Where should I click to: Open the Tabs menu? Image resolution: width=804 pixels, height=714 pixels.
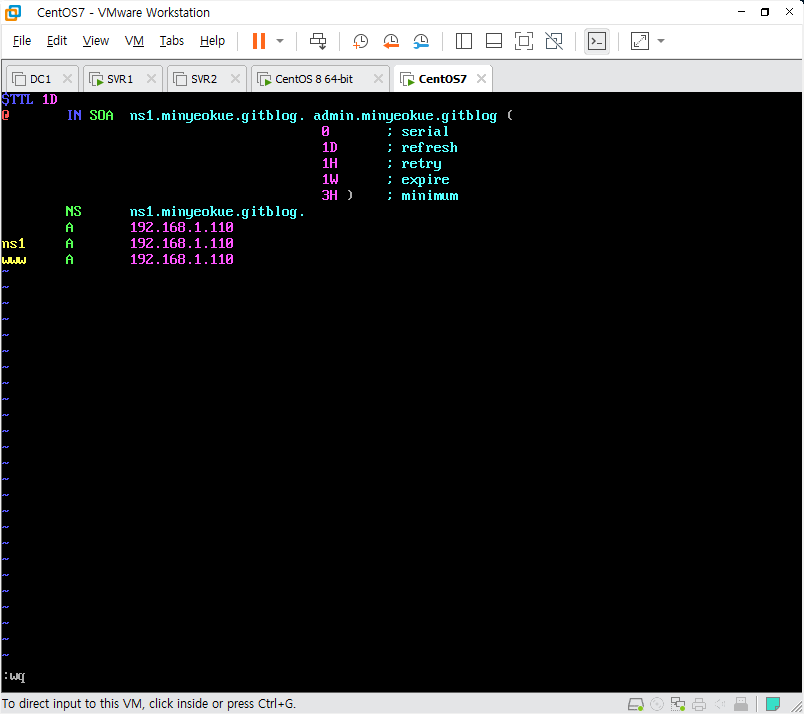pos(171,41)
